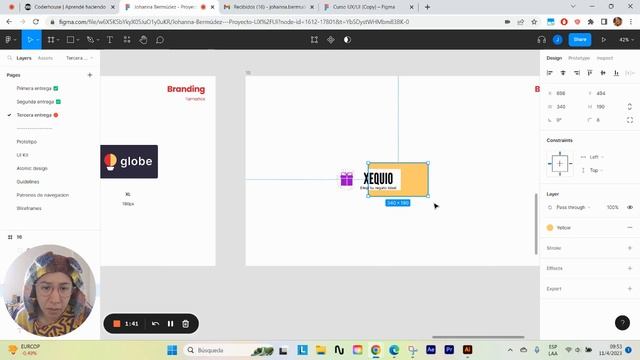This screenshot has height=360, width=640.
Task: Open the Guidelines page
Action: pos(28,182)
